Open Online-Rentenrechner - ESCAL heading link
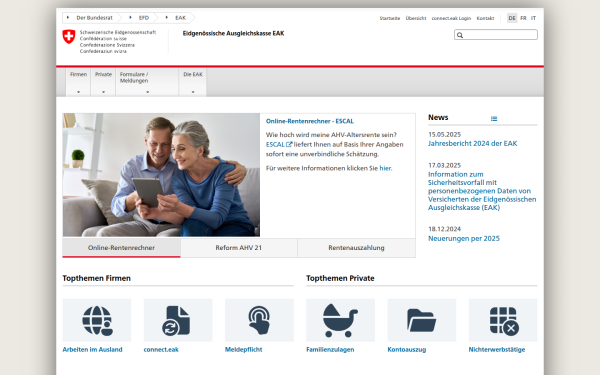Screen dimensions: 600x375 click(x=310, y=121)
